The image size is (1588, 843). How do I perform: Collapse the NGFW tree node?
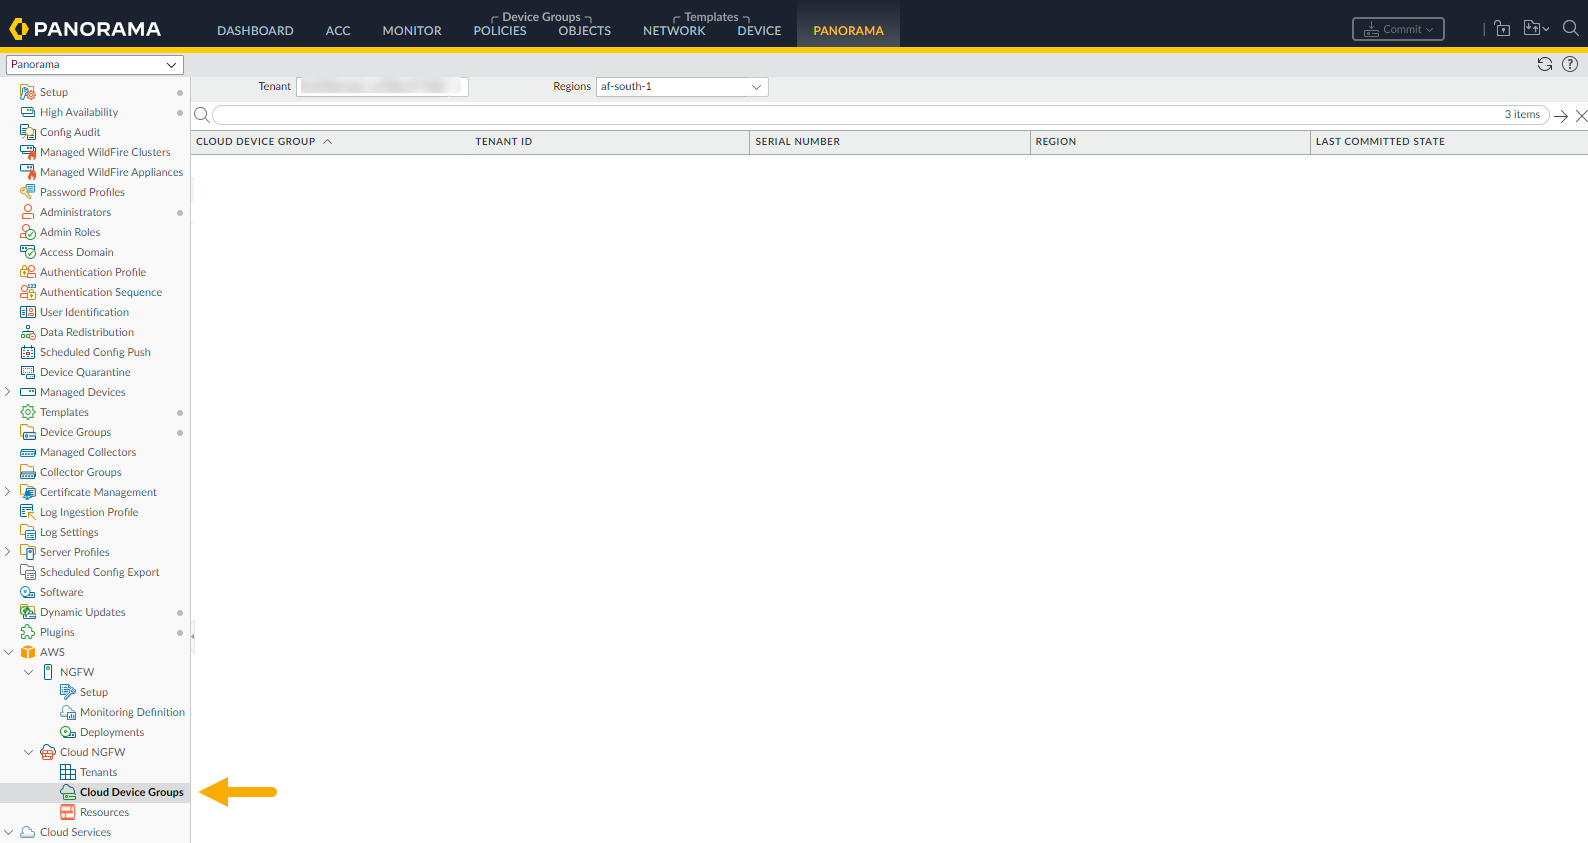(x=28, y=672)
